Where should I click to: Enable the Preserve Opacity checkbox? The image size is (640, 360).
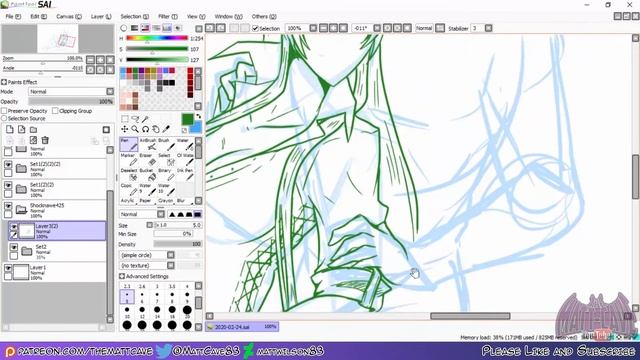click(x=4, y=111)
